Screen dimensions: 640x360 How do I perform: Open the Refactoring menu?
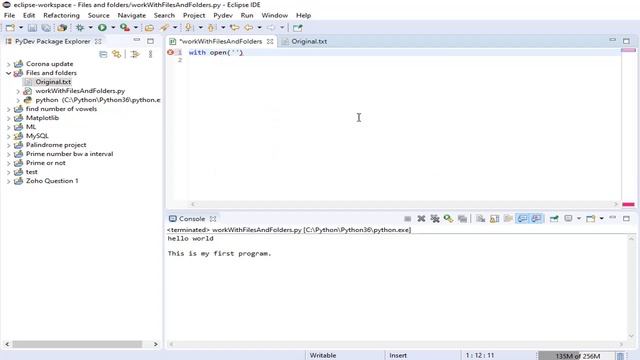point(61,15)
